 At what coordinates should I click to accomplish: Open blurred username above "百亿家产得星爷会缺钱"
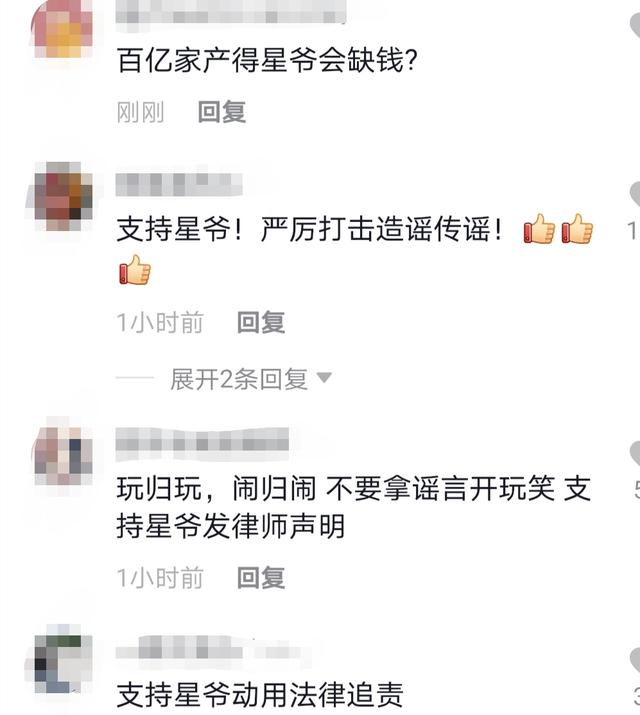coord(231,12)
